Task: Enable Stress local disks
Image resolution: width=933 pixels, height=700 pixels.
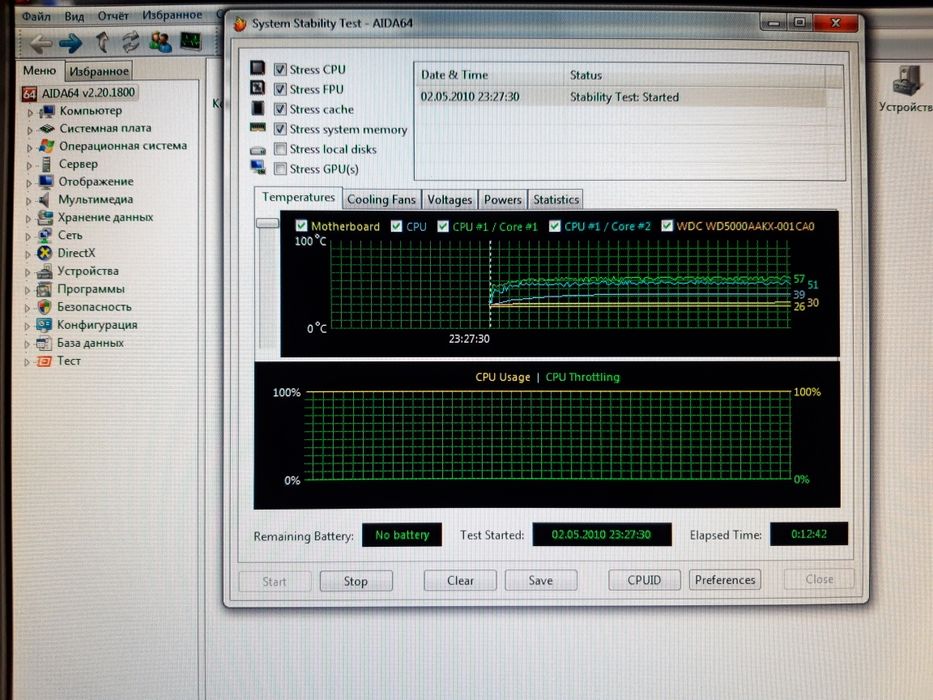Action: tap(280, 149)
